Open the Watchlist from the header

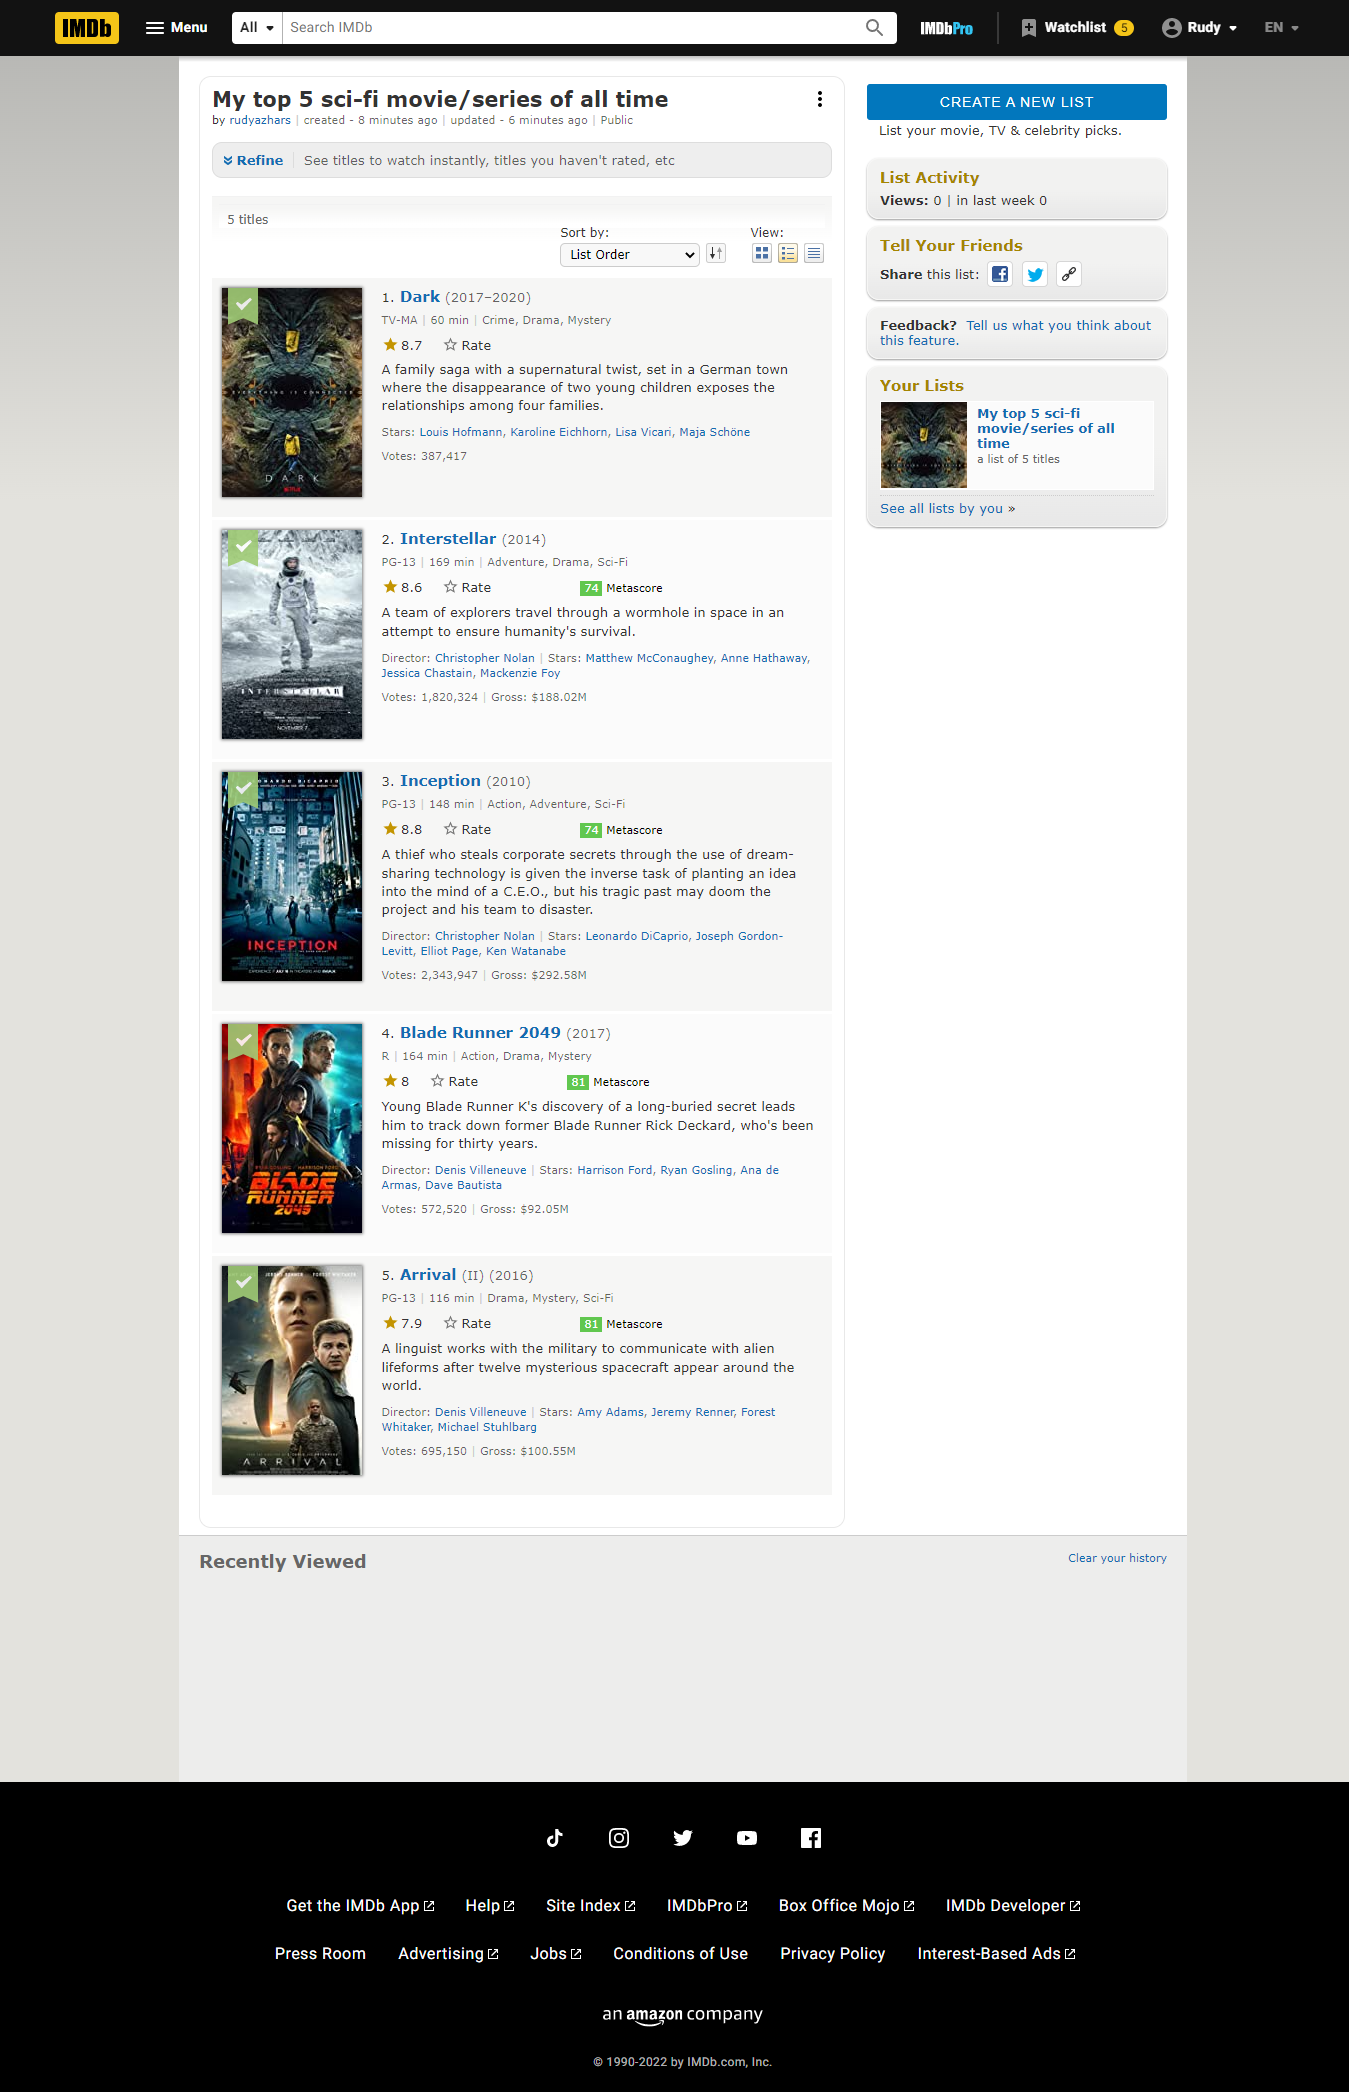coord(1077,28)
